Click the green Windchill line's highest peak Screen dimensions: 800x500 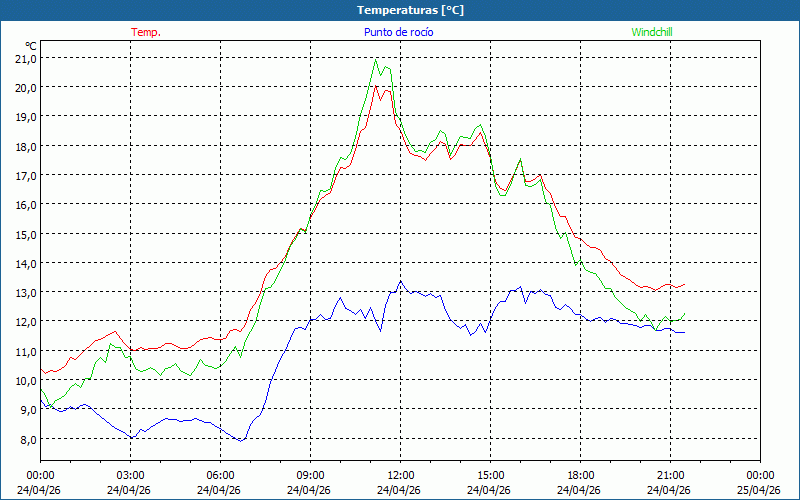376,59
